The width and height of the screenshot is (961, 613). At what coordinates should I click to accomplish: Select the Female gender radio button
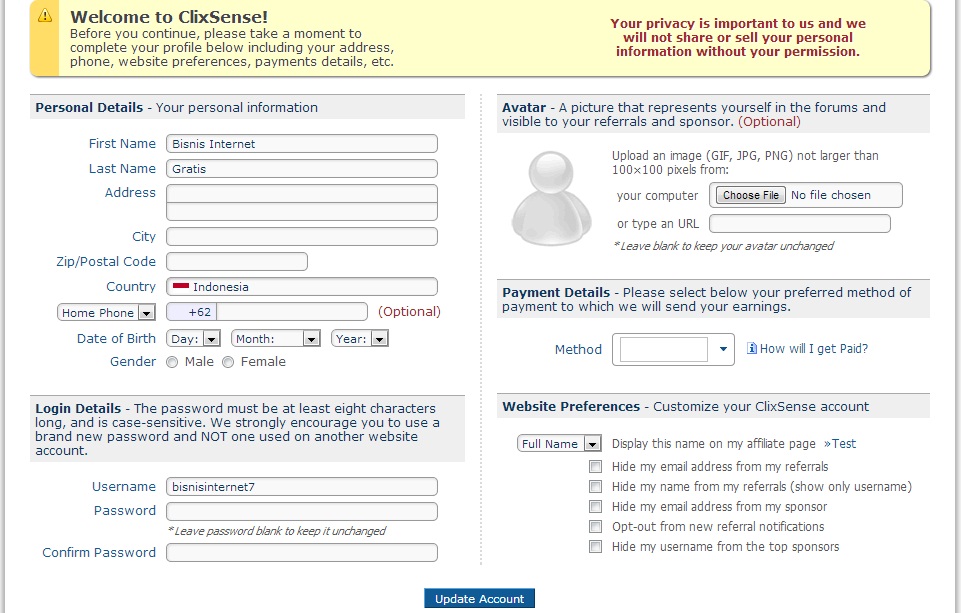(x=228, y=362)
